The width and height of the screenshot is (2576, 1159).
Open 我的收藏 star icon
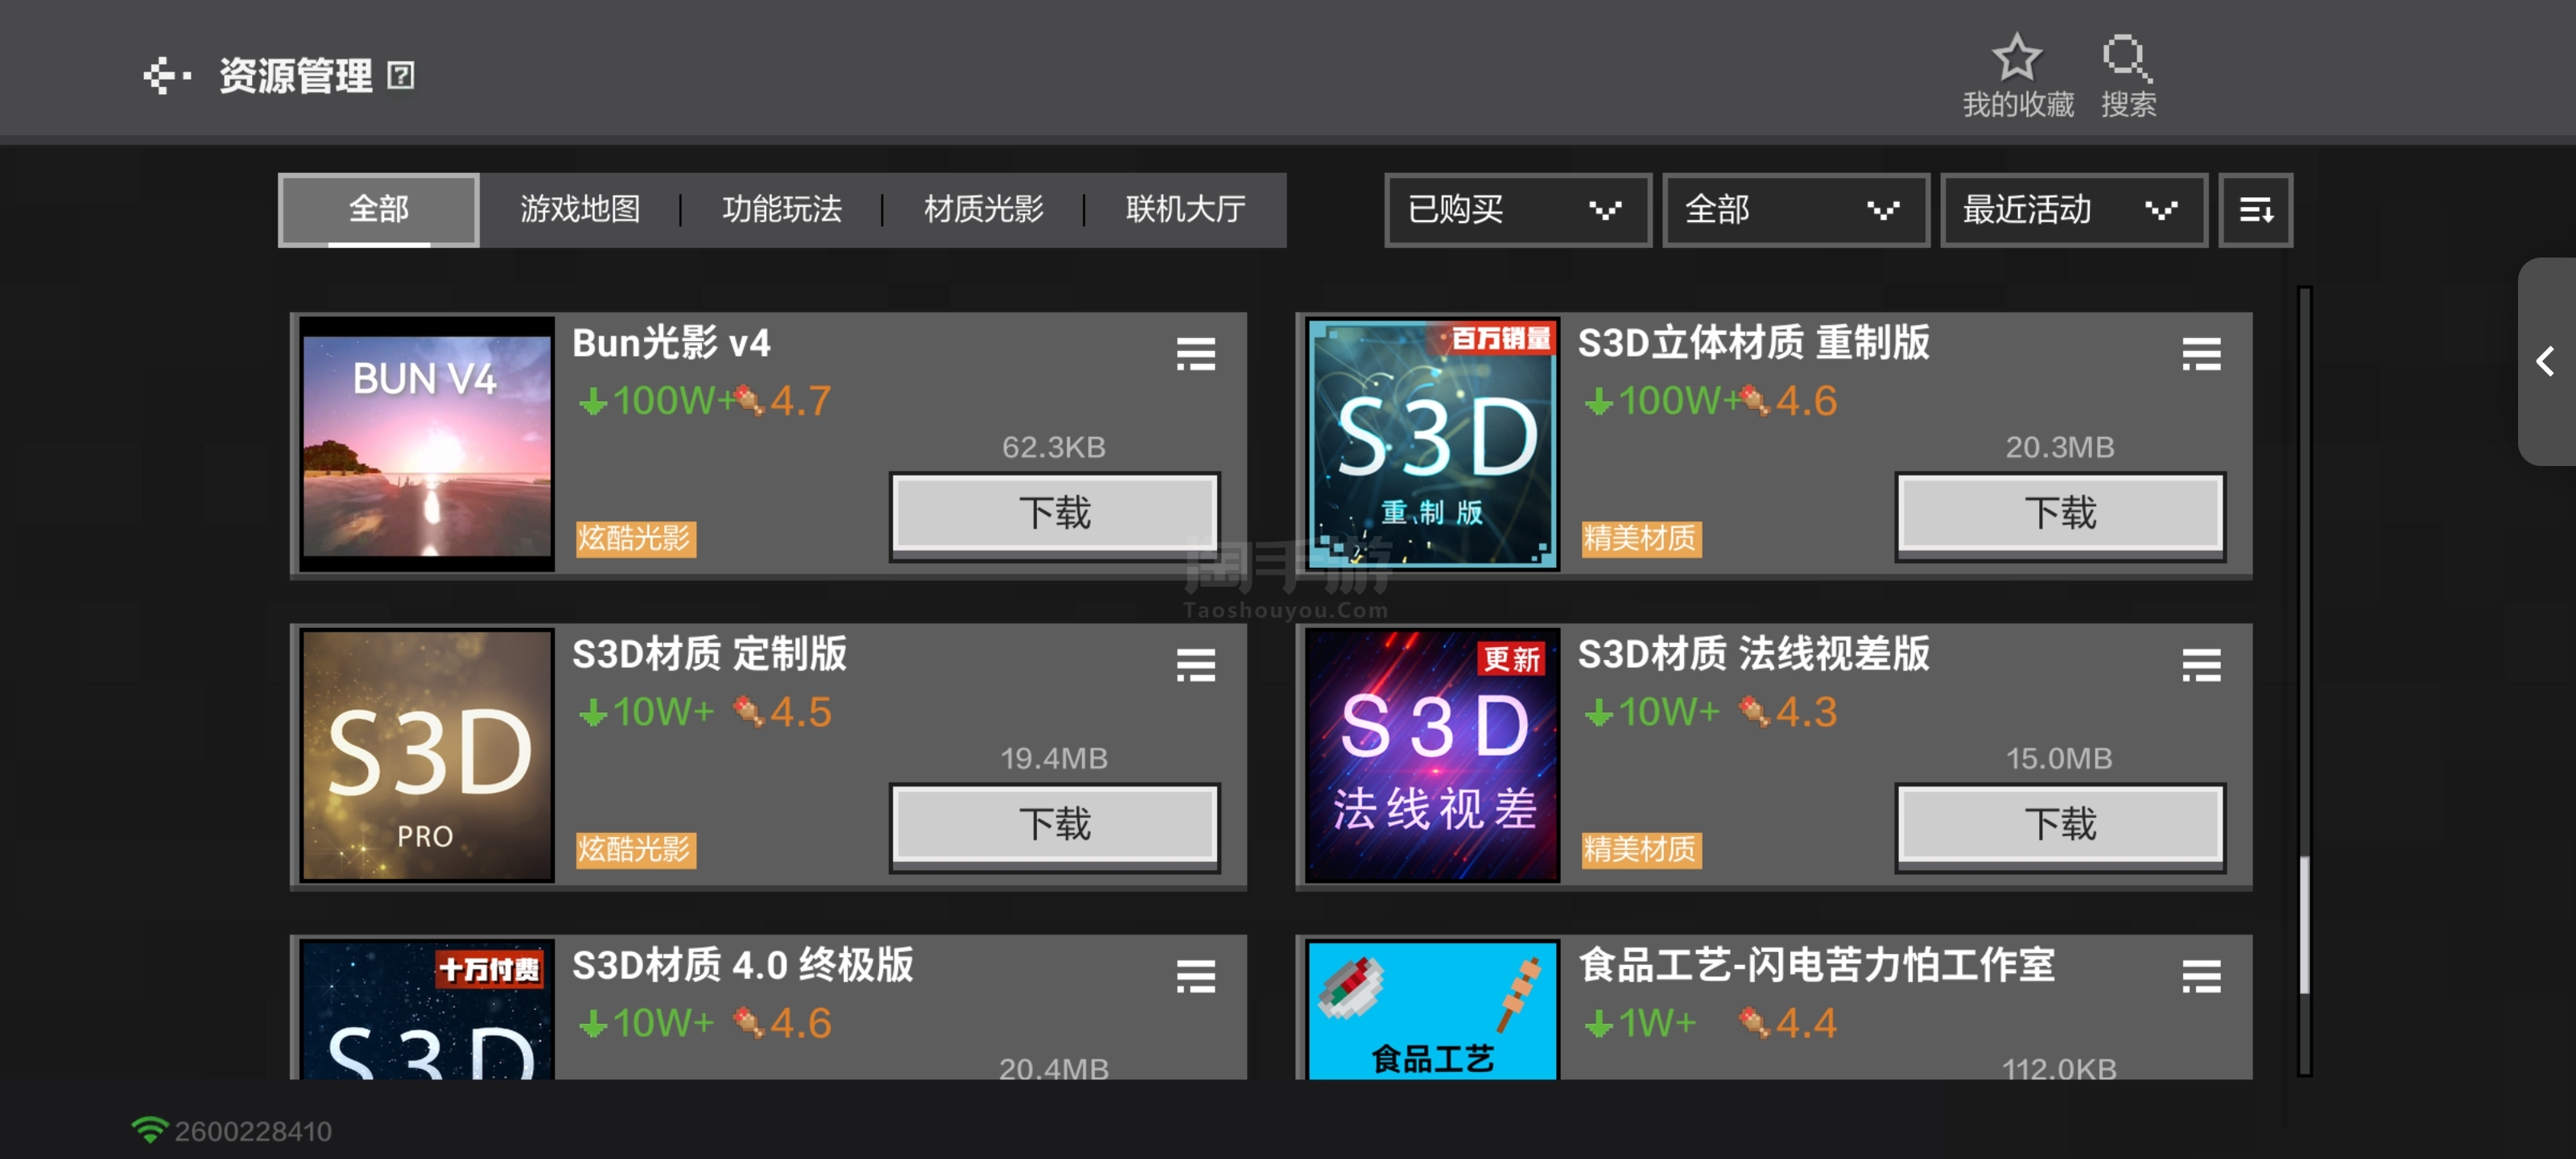pyautogui.click(x=2016, y=57)
